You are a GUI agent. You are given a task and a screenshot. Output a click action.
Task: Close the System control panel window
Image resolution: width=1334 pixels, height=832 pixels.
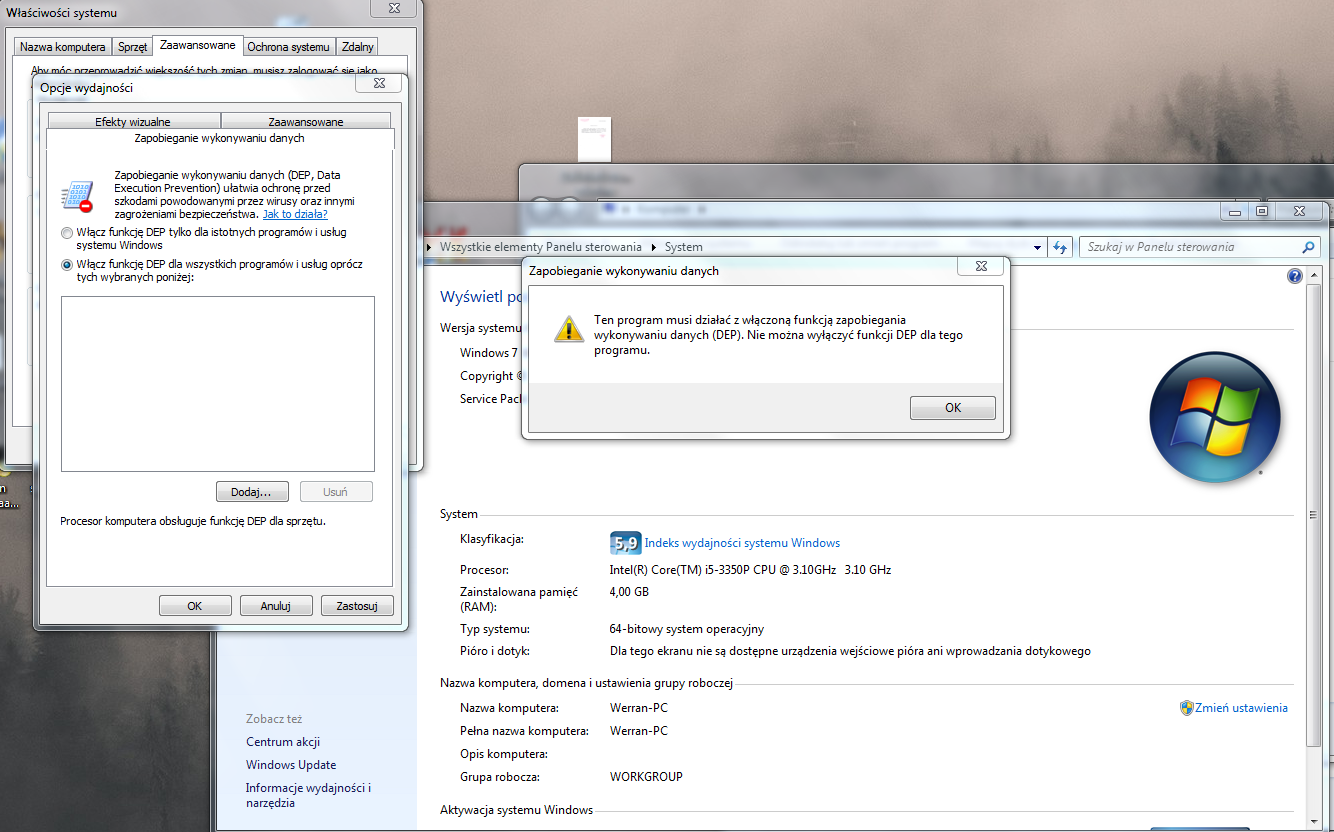click(x=1298, y=211)
